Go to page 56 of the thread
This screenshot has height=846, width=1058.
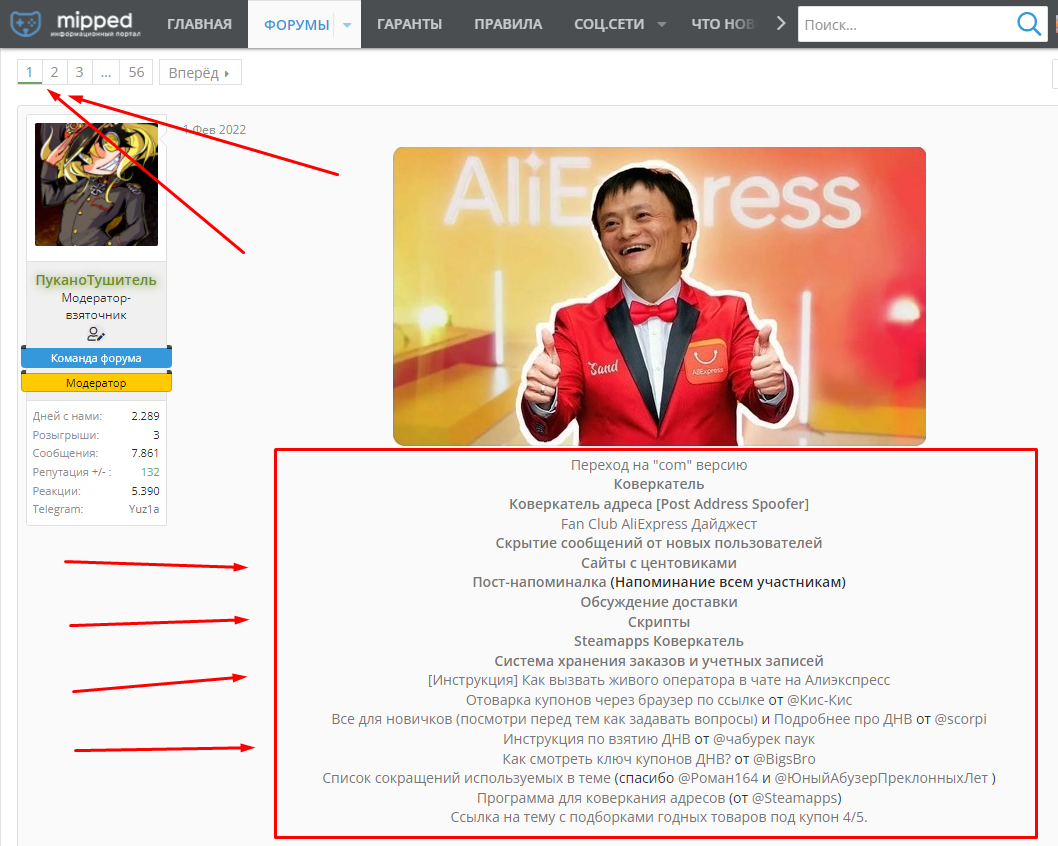pyautogui.click(x=136, y=72)
